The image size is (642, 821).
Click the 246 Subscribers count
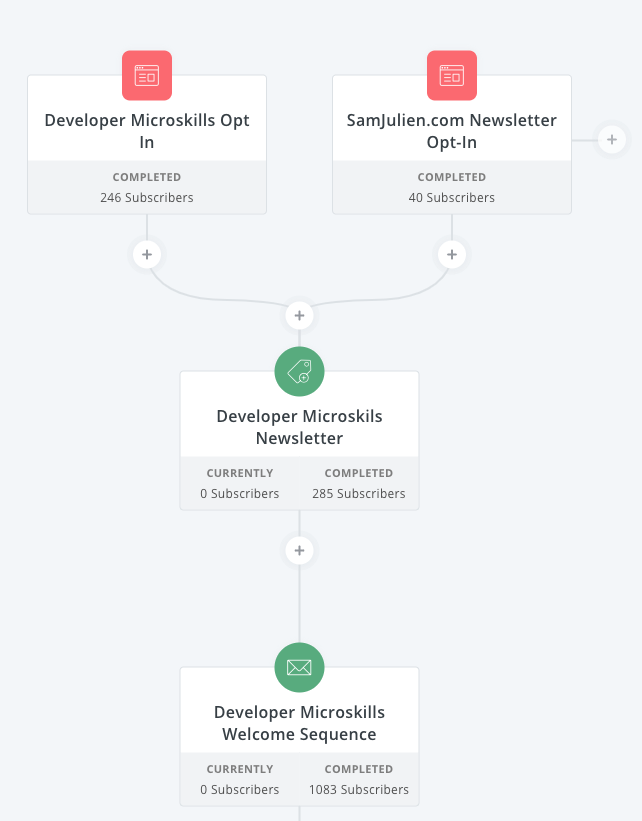147,197
